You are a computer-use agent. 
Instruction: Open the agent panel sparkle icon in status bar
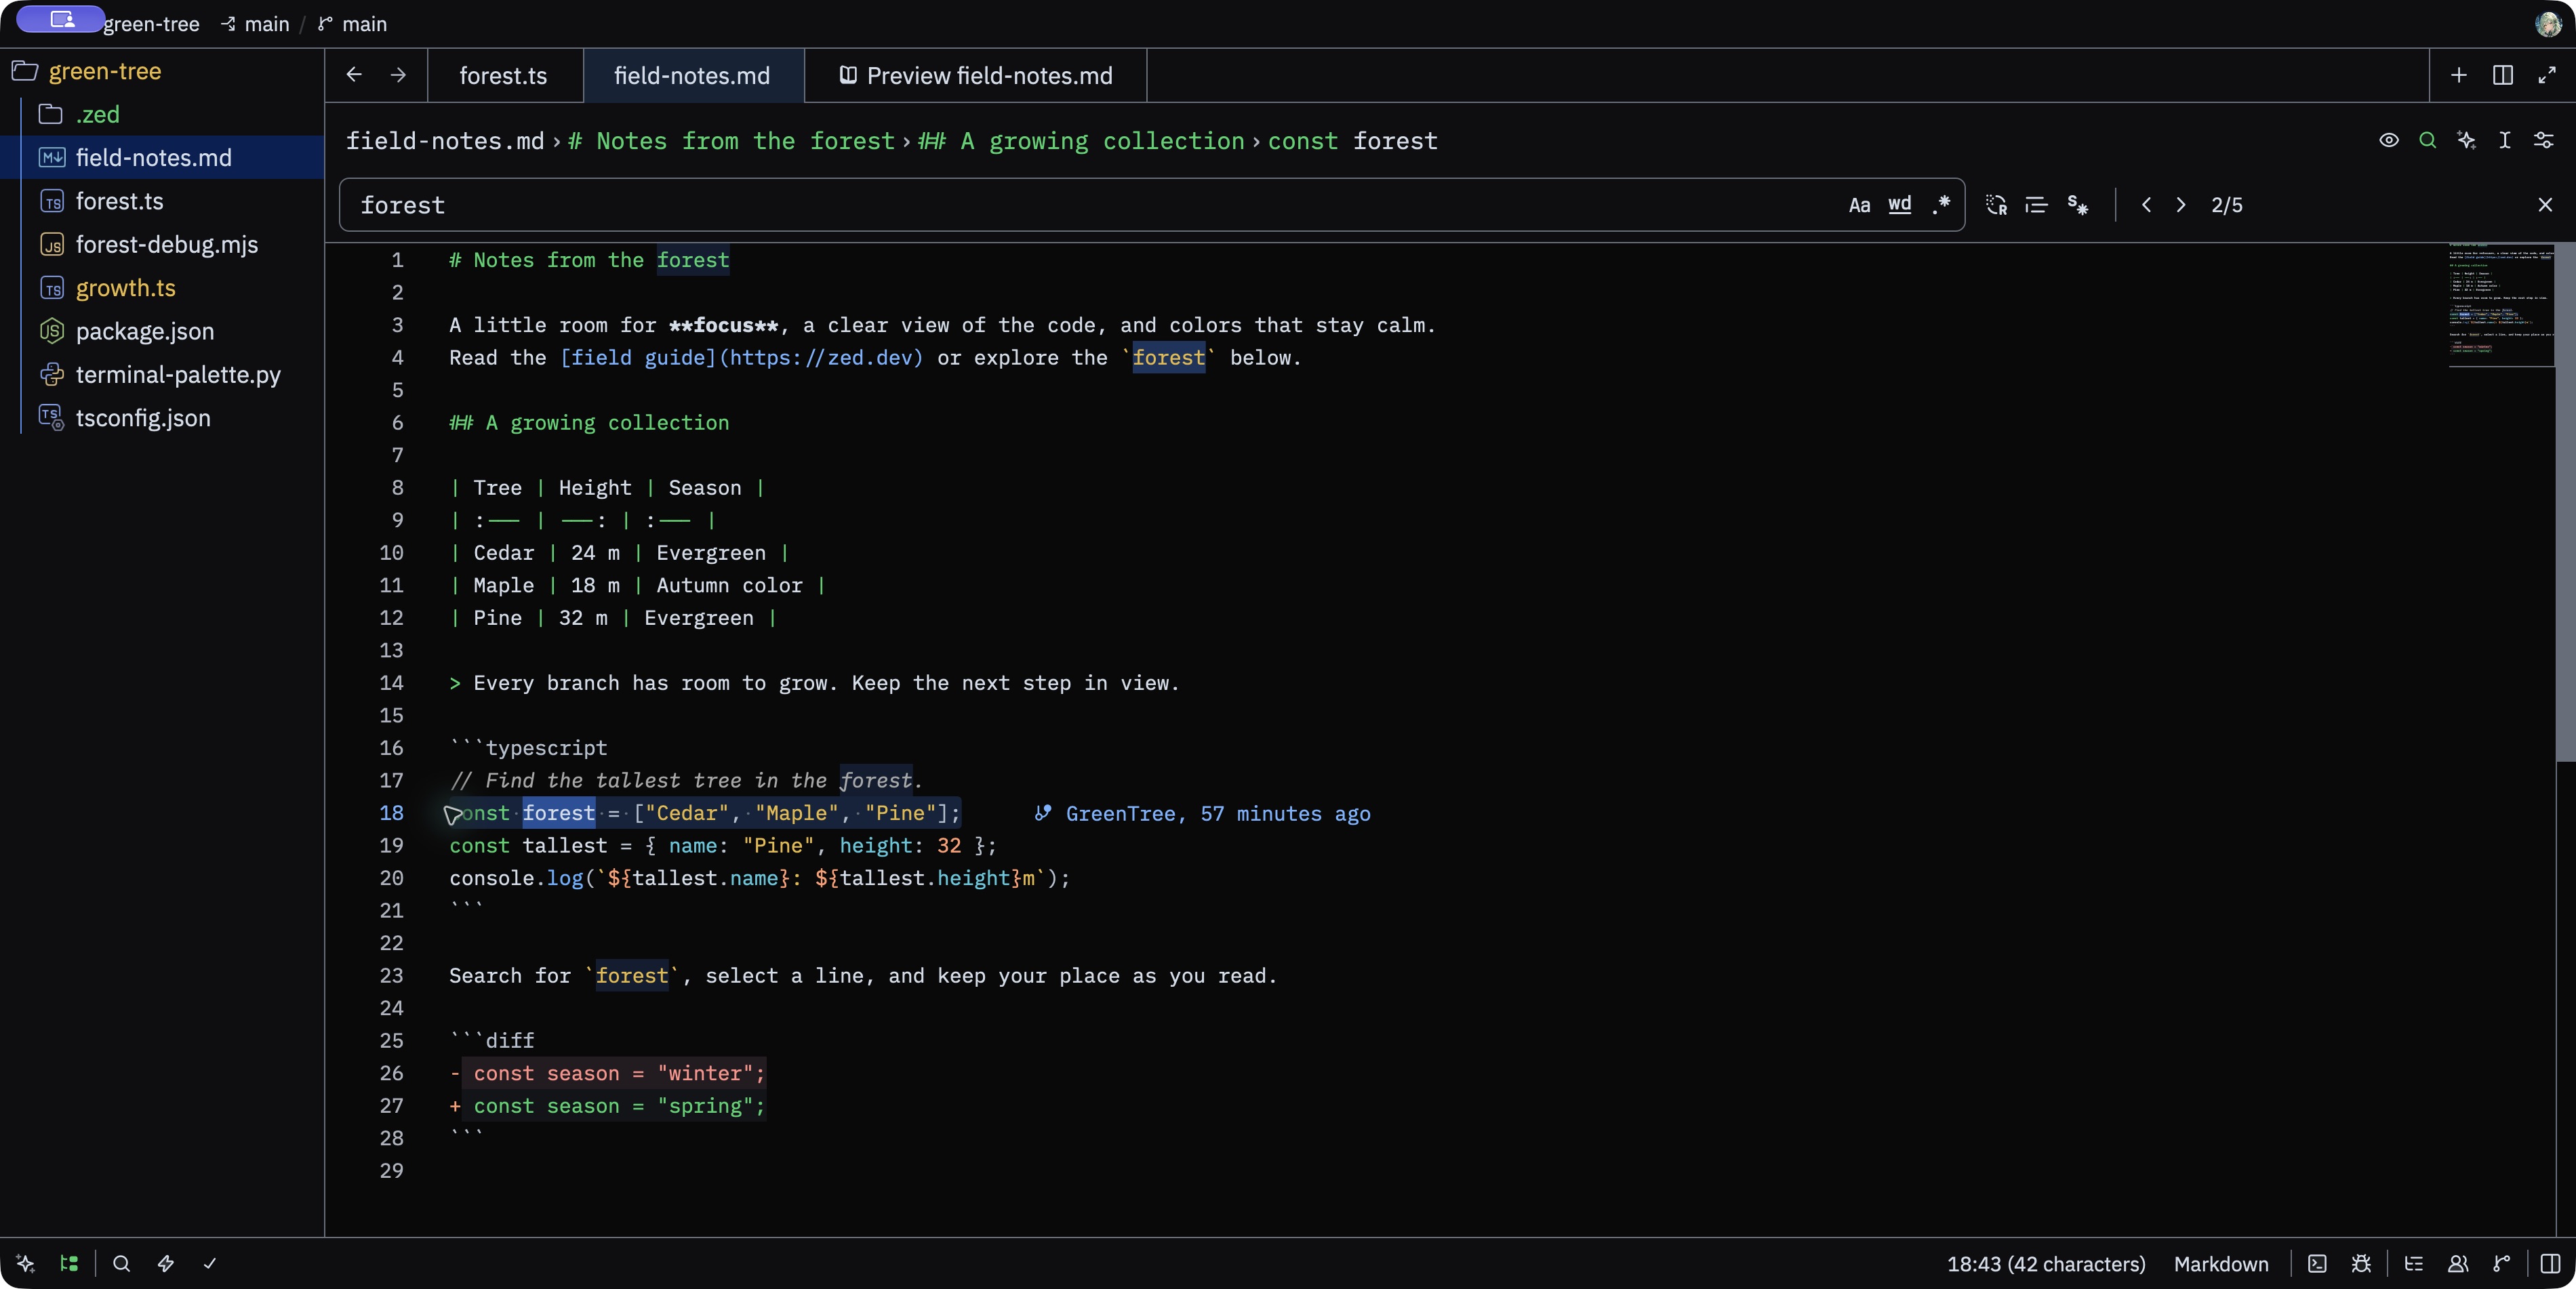(26, 1264)
